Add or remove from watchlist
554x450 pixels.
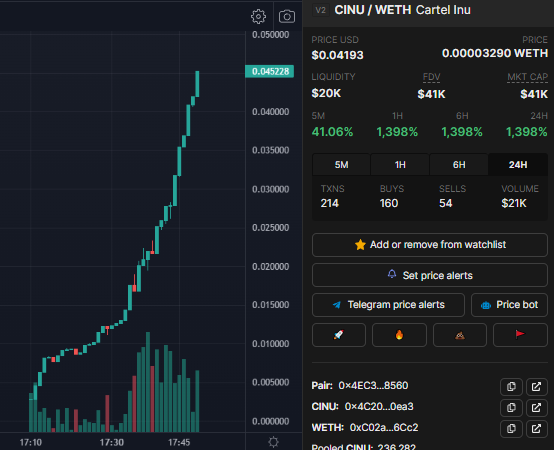click(x=430, y=245)
